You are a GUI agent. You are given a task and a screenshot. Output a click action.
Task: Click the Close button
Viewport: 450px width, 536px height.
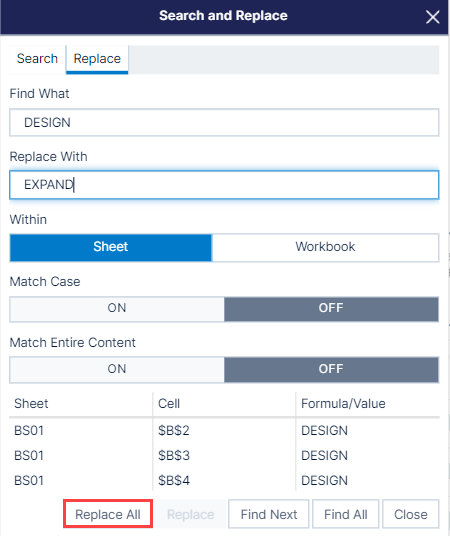pos(411,514)
